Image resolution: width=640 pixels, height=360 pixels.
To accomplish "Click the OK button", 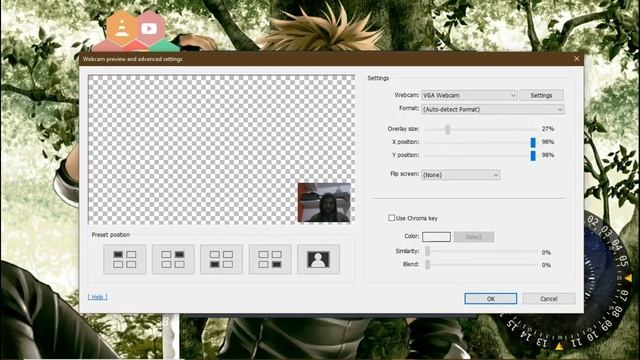I will [491, 298].
